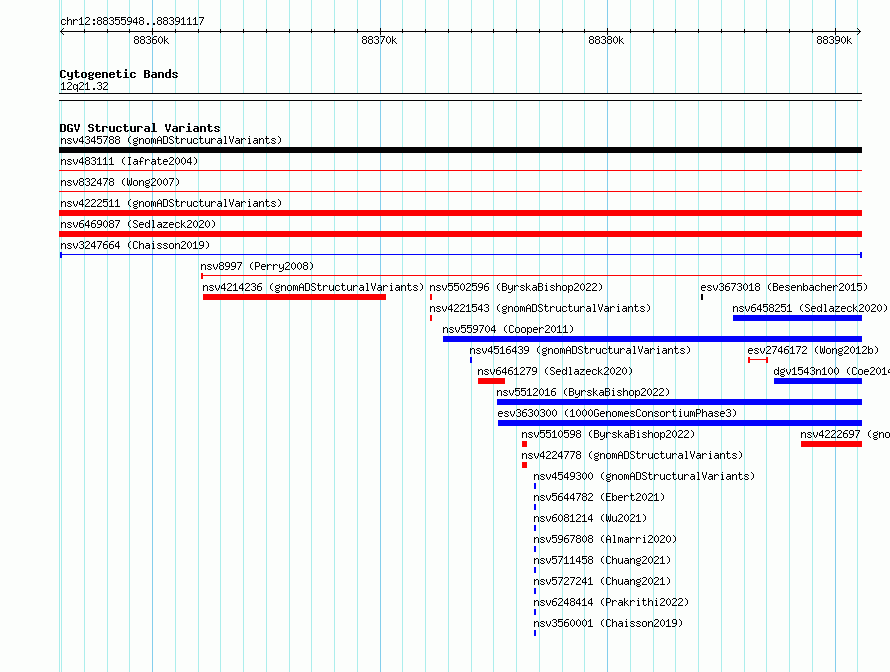Open nsv4549300 gnomAD variant label

[644, 476]
